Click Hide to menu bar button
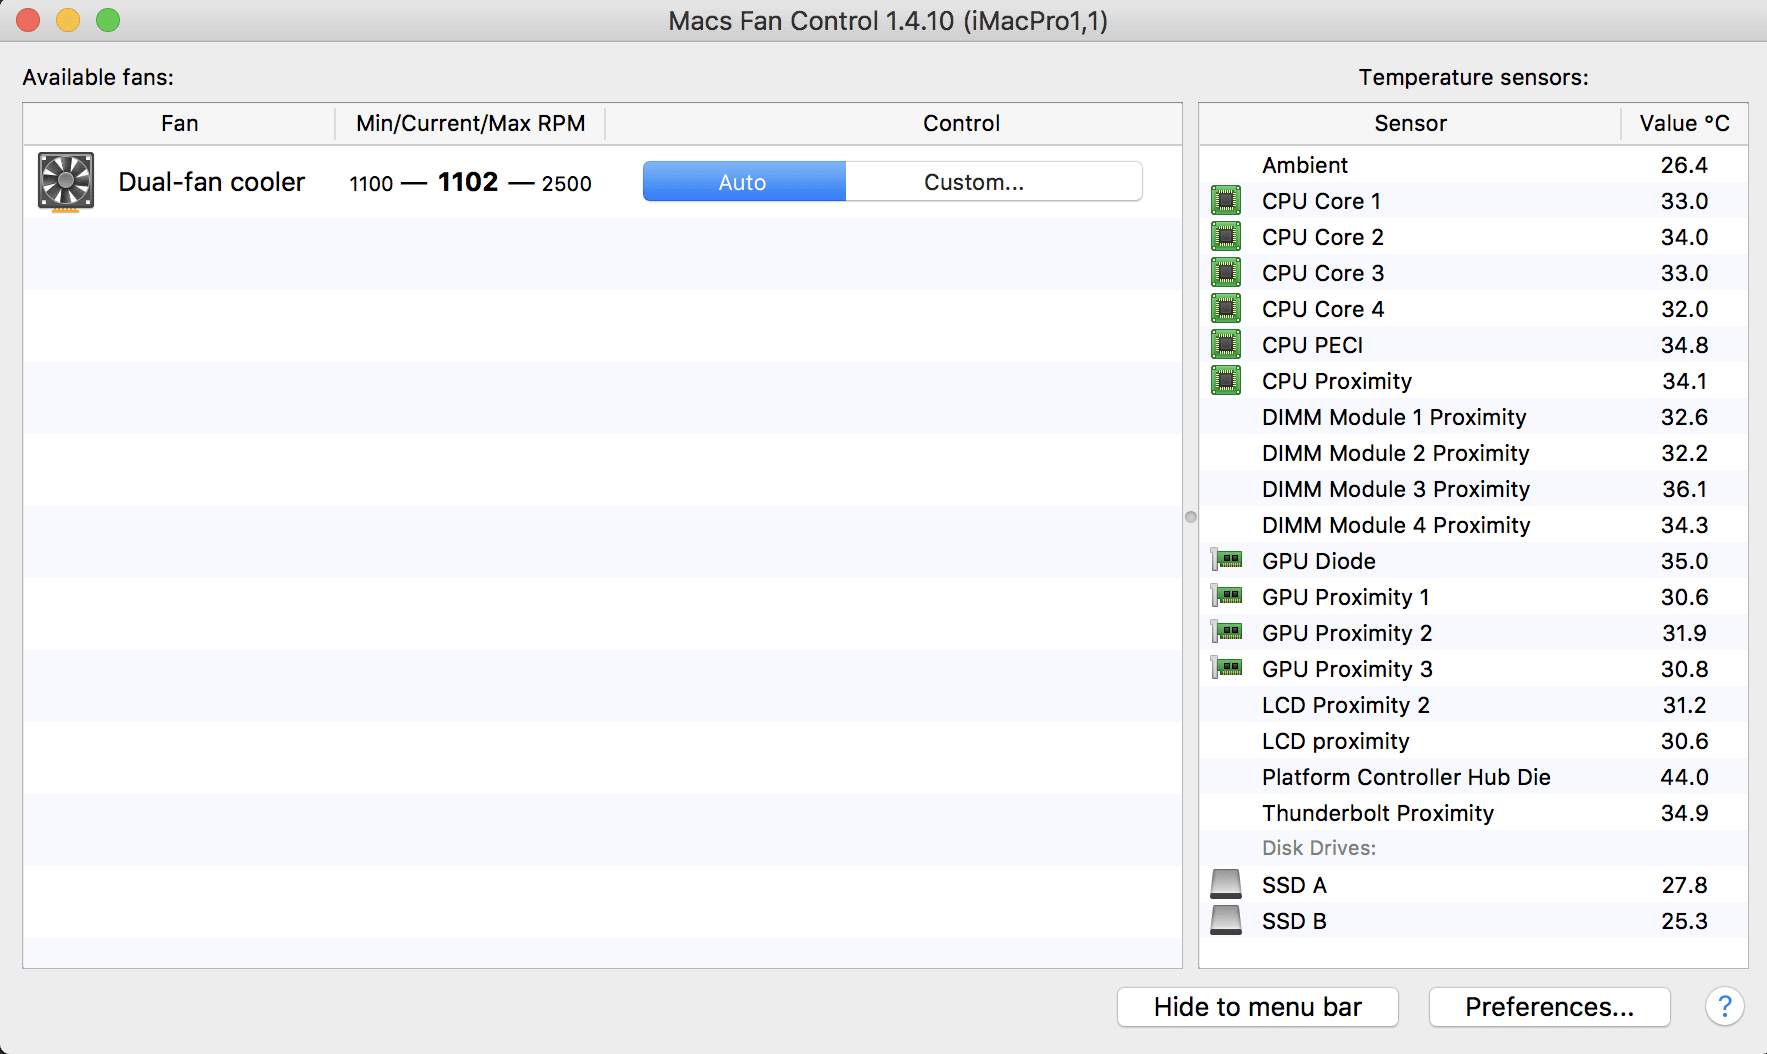Image resolution: width=1767 pixels, height=1054 pixels. (x=1257, y=1007)
